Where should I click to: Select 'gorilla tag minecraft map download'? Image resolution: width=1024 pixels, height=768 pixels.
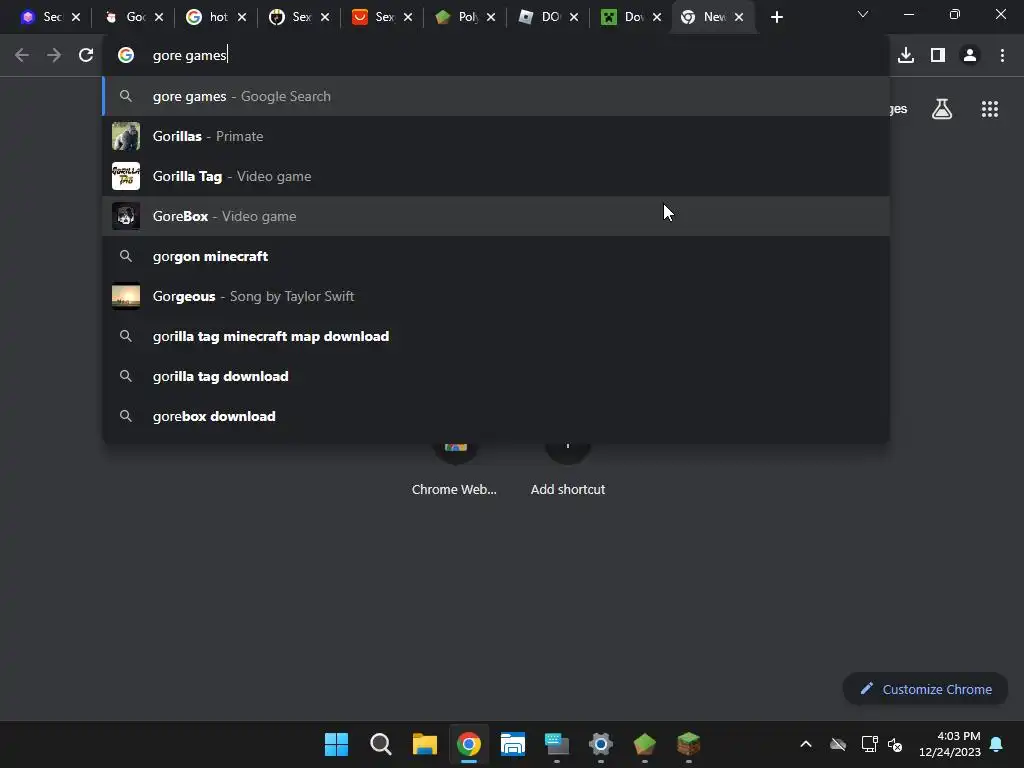(496, 336)
